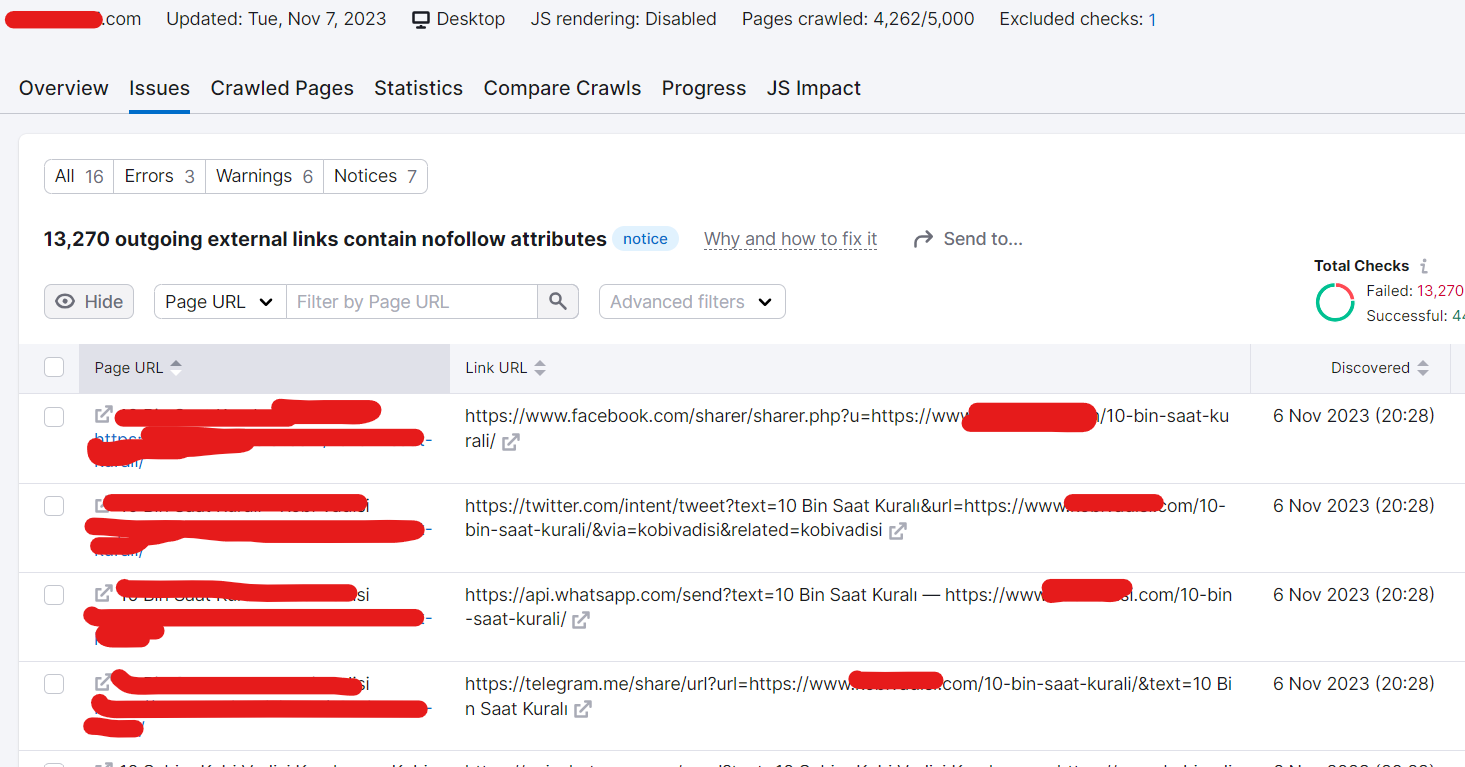The width and height of the screenshot is (1465, 767).
Task: Open page URL external icon in Facebook row
Action: (103, 415)
